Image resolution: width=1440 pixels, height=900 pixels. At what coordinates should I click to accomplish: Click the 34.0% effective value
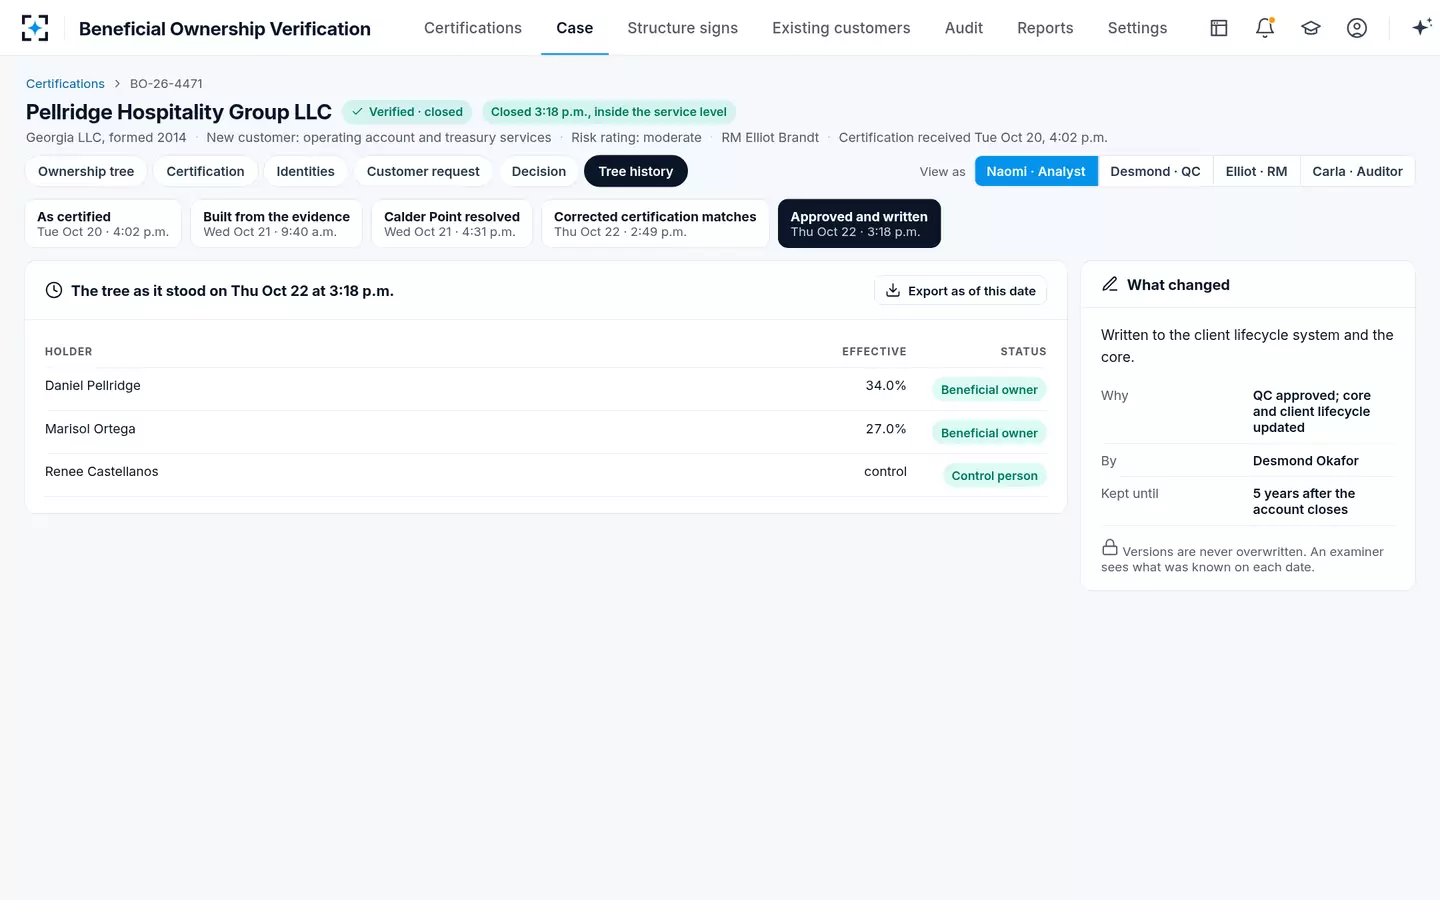click(886, 386)
